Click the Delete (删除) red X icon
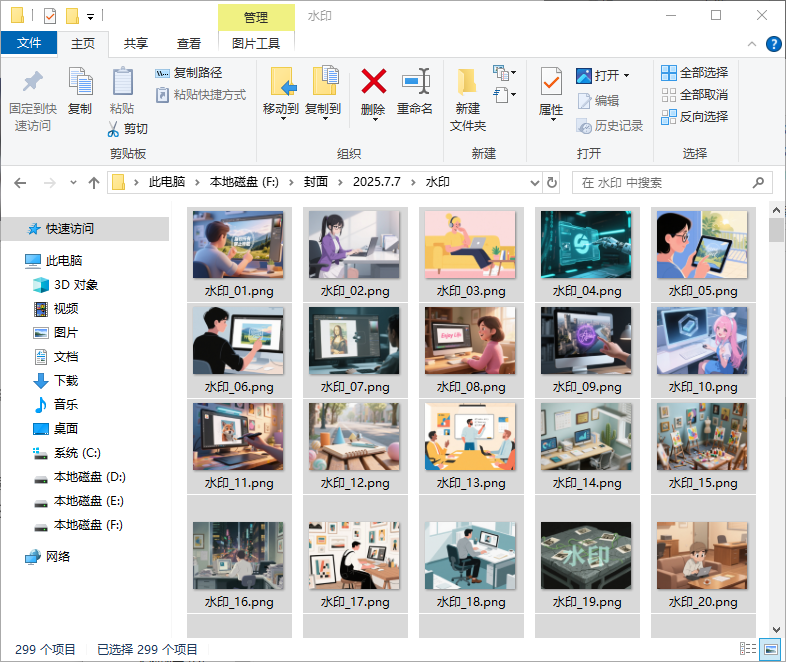This screenshot has width=786, height=662. [x=373, y=81]
